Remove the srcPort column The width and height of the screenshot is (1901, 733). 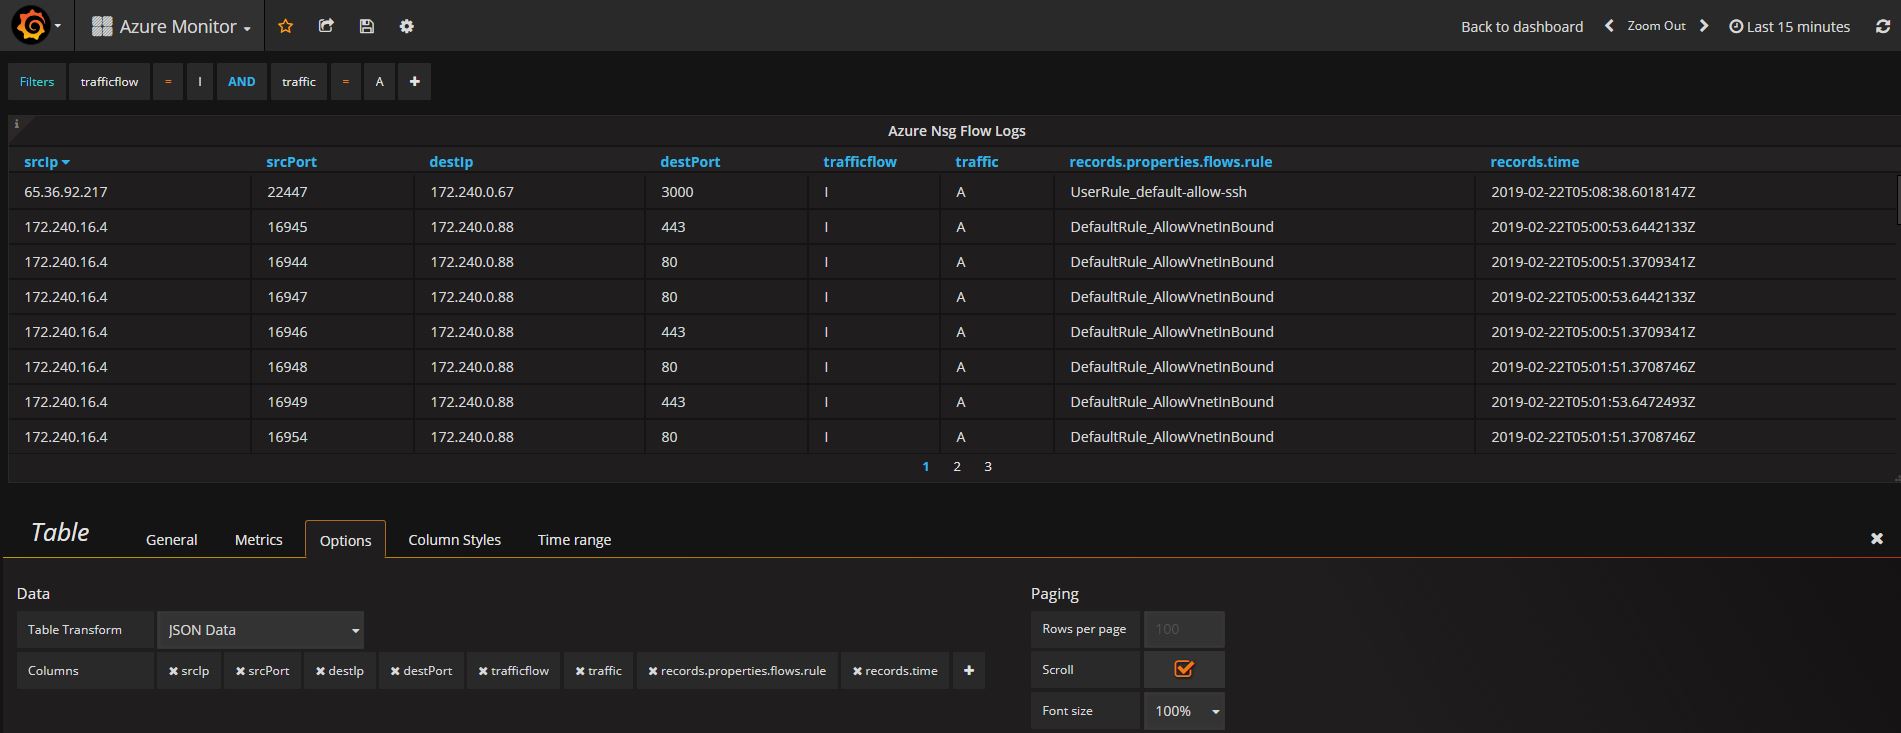(x=240, y=671)
